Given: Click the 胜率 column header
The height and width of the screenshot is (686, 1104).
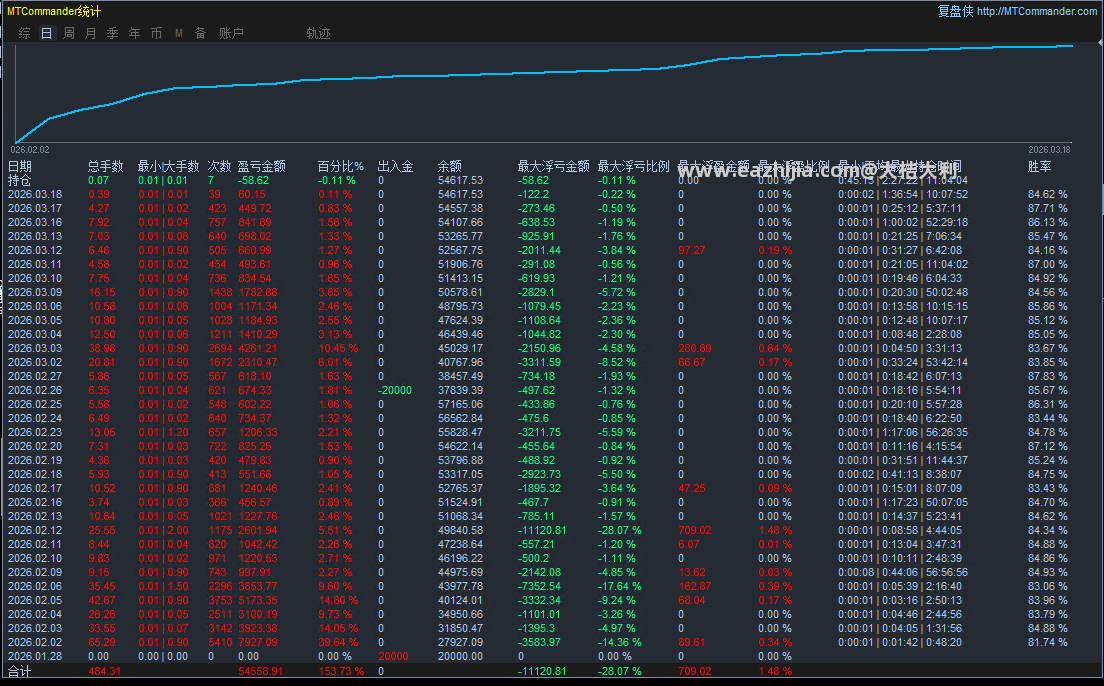Looking at the screenshot, I should 1039,166.
